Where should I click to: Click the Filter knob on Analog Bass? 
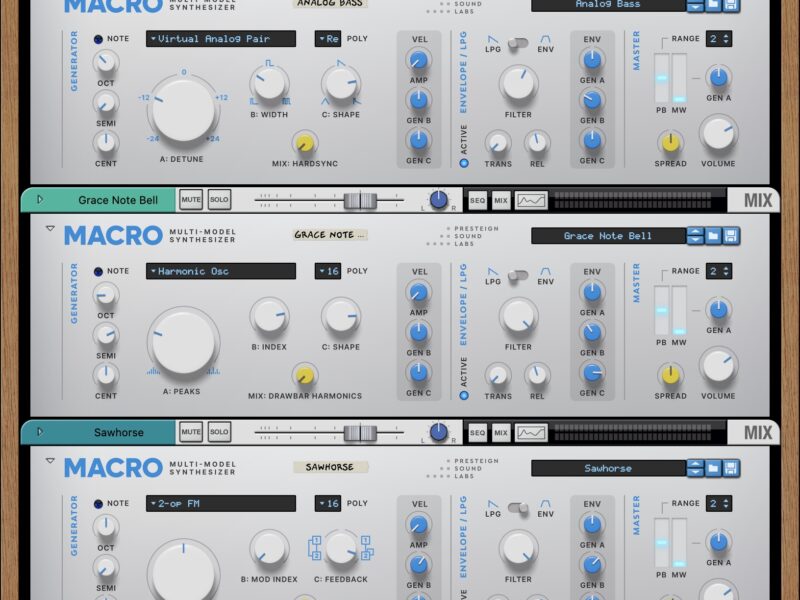pos(518,84)
